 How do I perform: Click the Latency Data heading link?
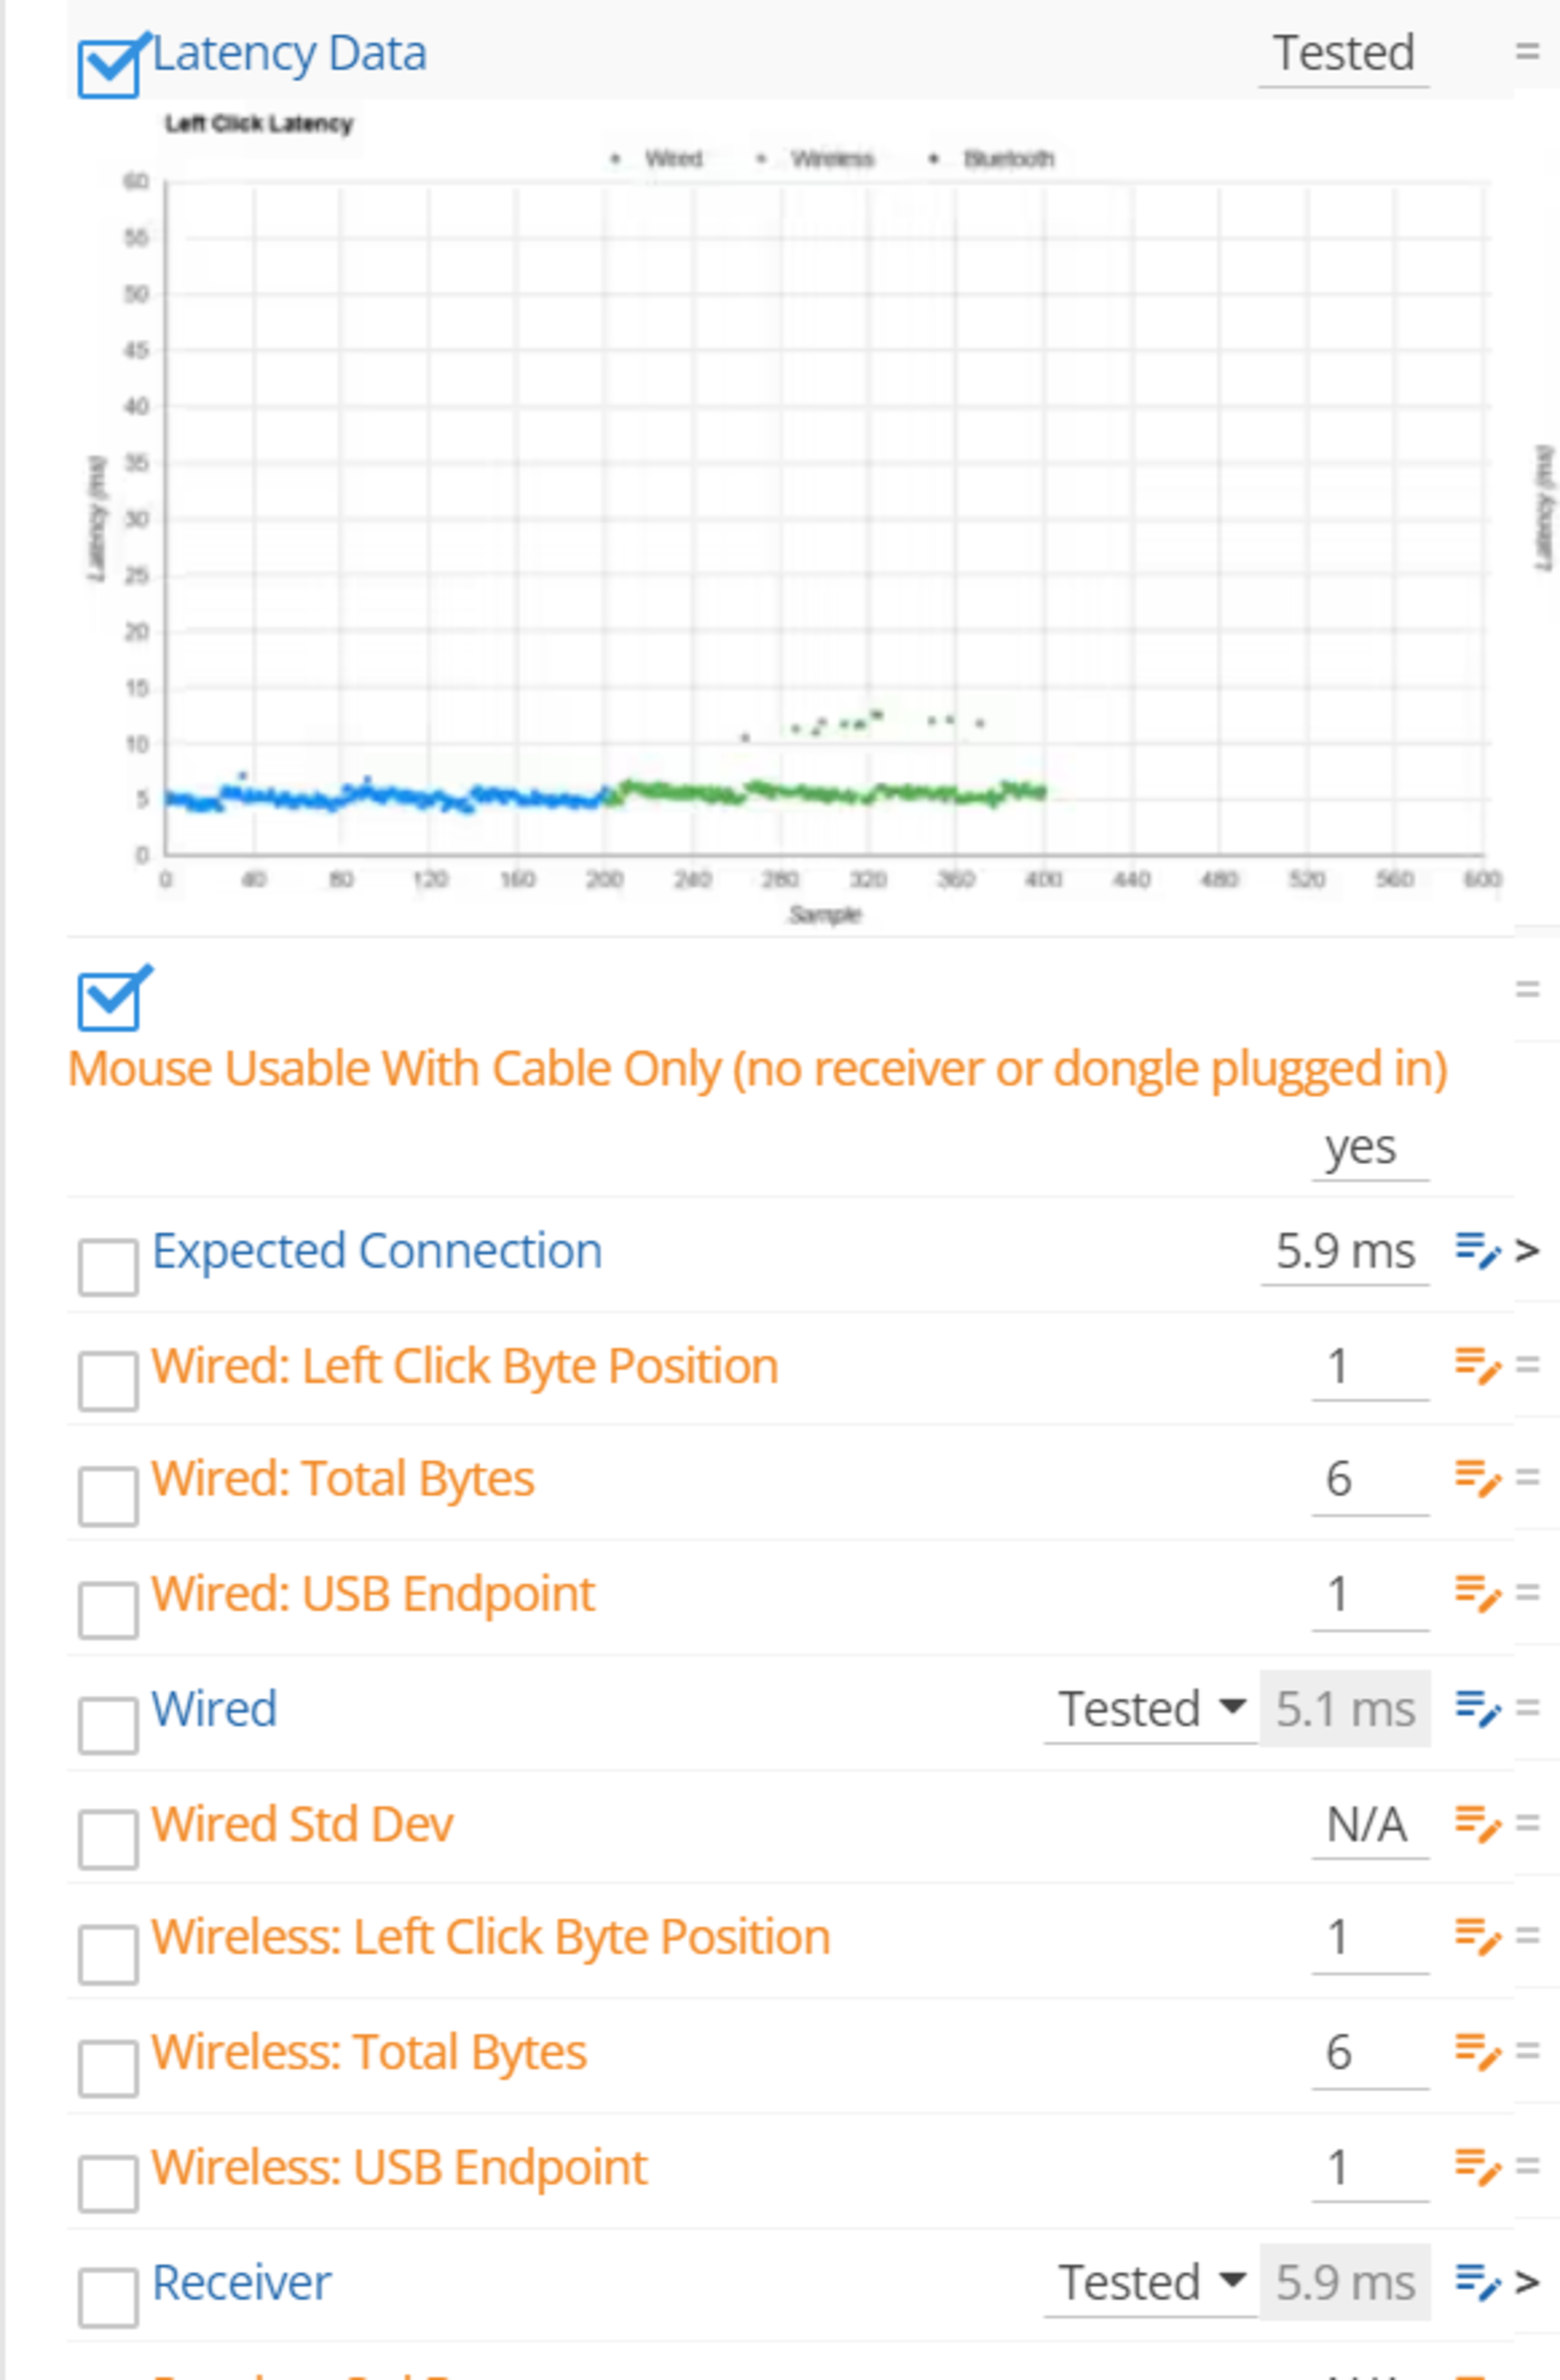[x=289, y=53]
